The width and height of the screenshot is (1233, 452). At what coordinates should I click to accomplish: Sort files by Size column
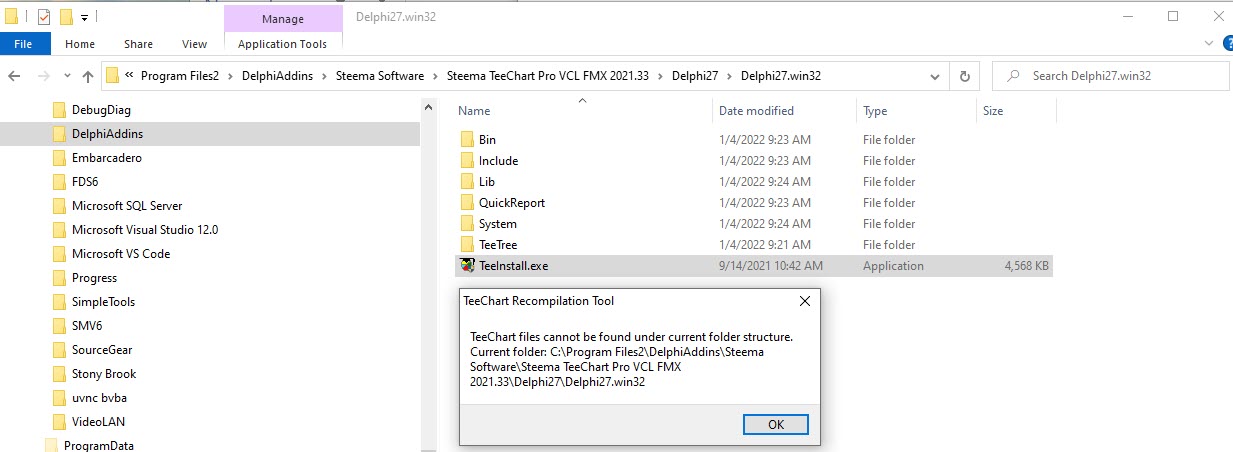click(993, 111)
